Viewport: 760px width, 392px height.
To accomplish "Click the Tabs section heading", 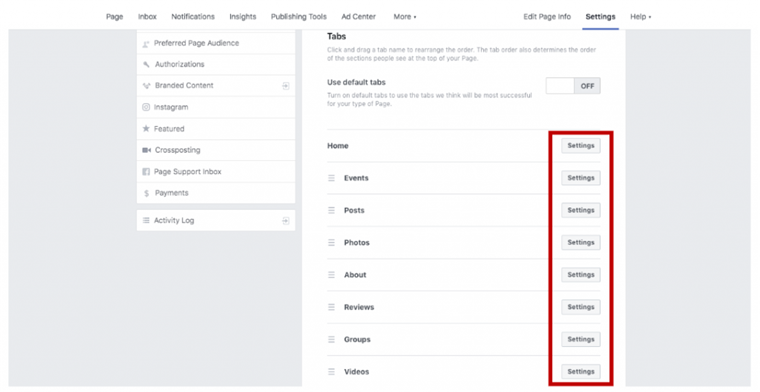I will [336, 36].
